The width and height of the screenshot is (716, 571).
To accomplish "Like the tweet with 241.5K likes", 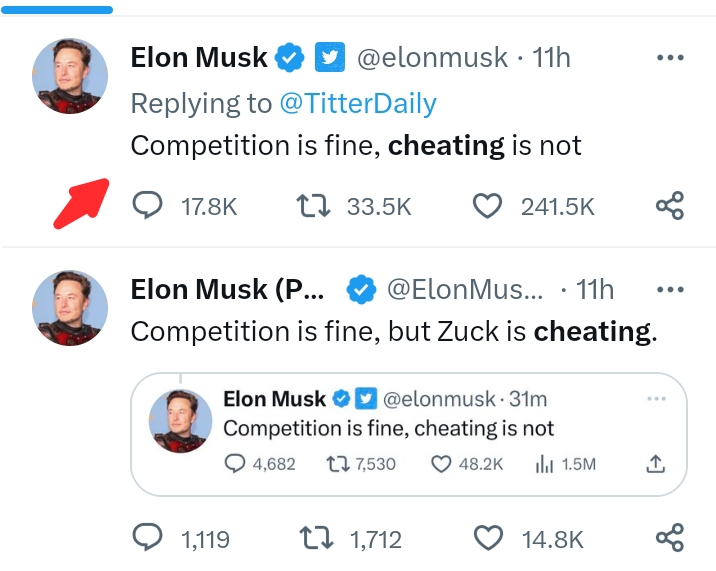I will pos(487,206).
